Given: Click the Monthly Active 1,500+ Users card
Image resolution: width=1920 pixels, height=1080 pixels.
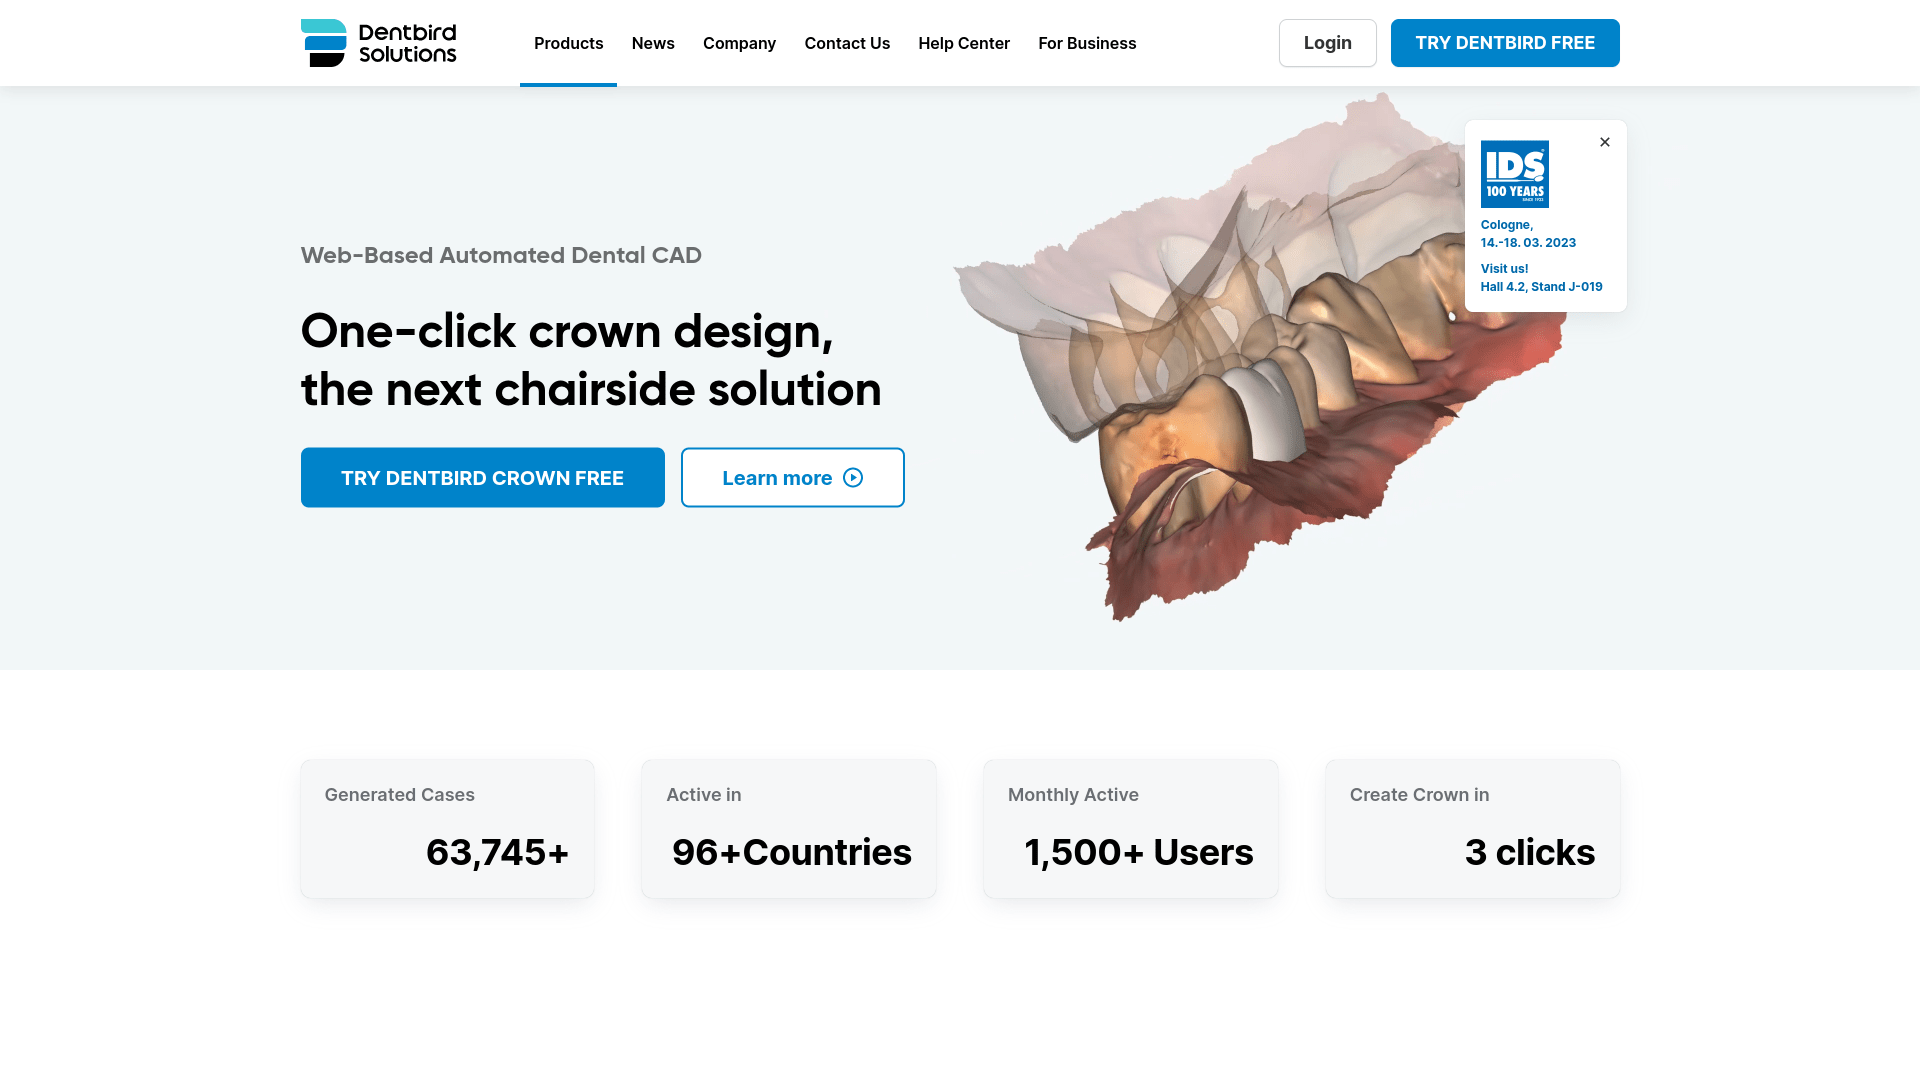Looking at the screenshot, I should (1131, 829).
